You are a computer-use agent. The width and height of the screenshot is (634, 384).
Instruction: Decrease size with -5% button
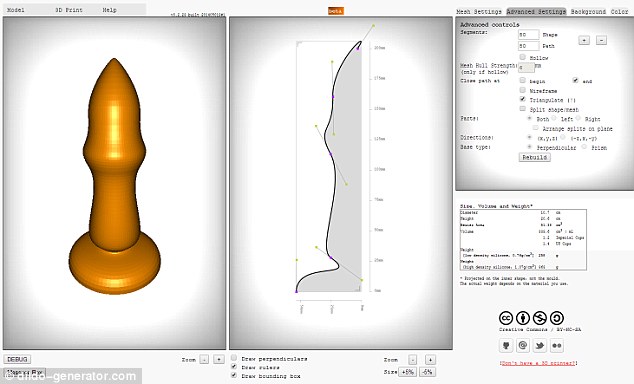pyautogui.click(x=427, y=372)
